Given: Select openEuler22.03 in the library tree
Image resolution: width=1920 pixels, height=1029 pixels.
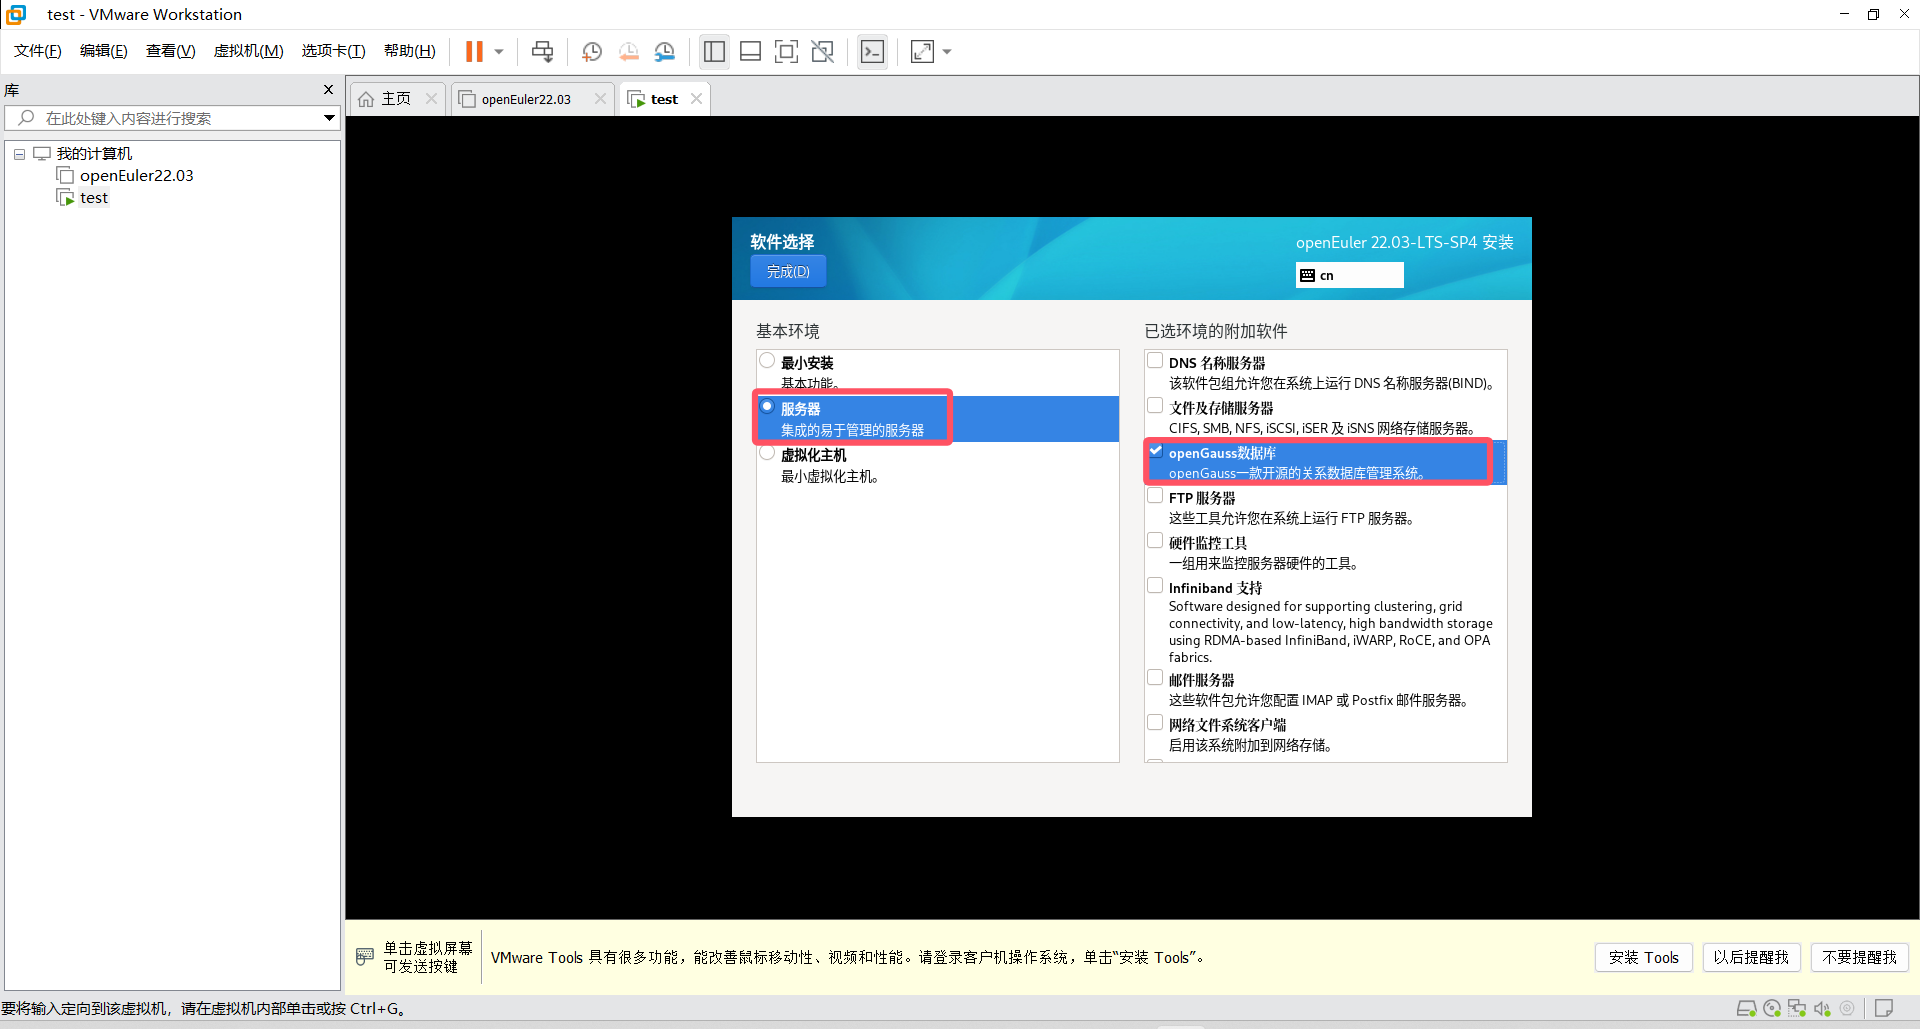Looking at the screenshot, I should pyautogui.click(x=137, y=176).
